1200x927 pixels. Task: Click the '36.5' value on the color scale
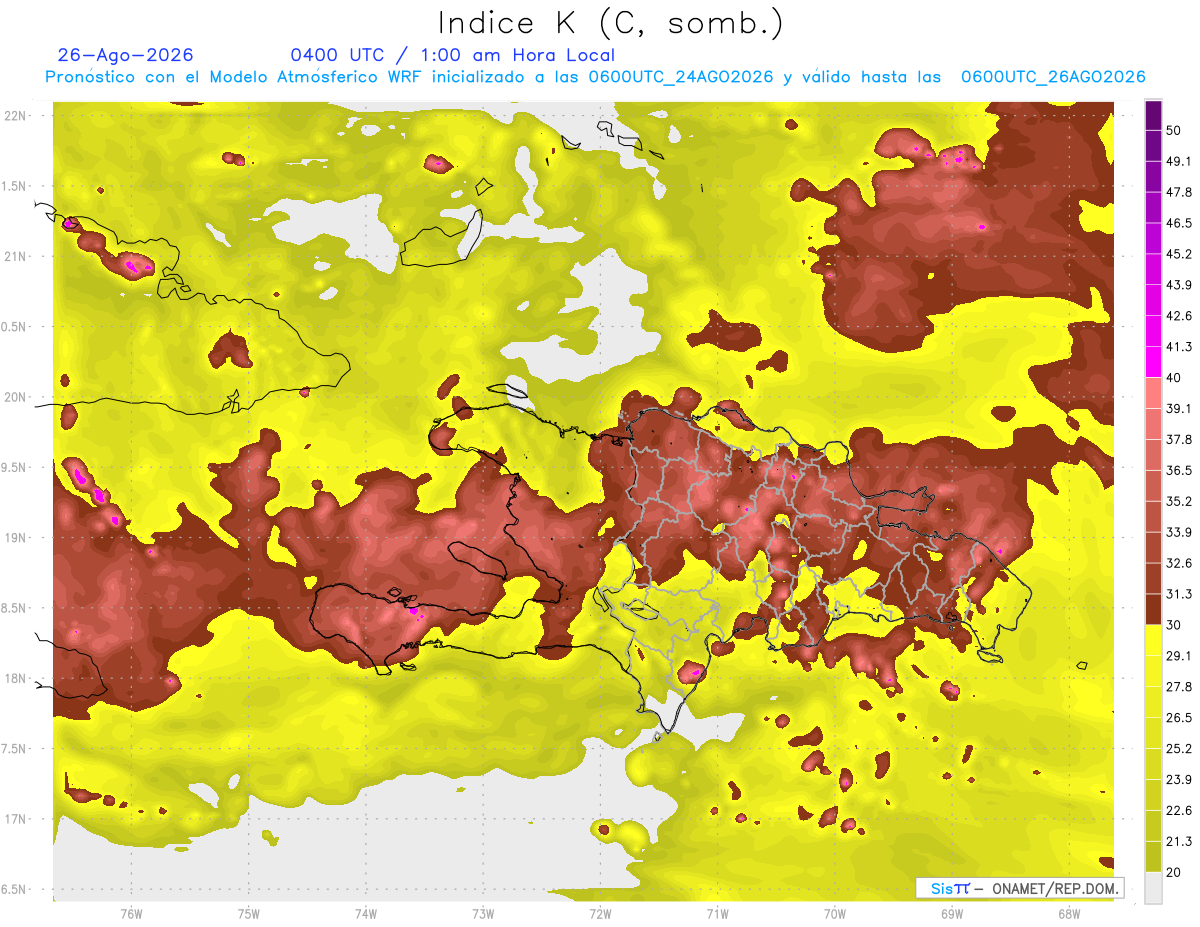[x=1179, y=470]
